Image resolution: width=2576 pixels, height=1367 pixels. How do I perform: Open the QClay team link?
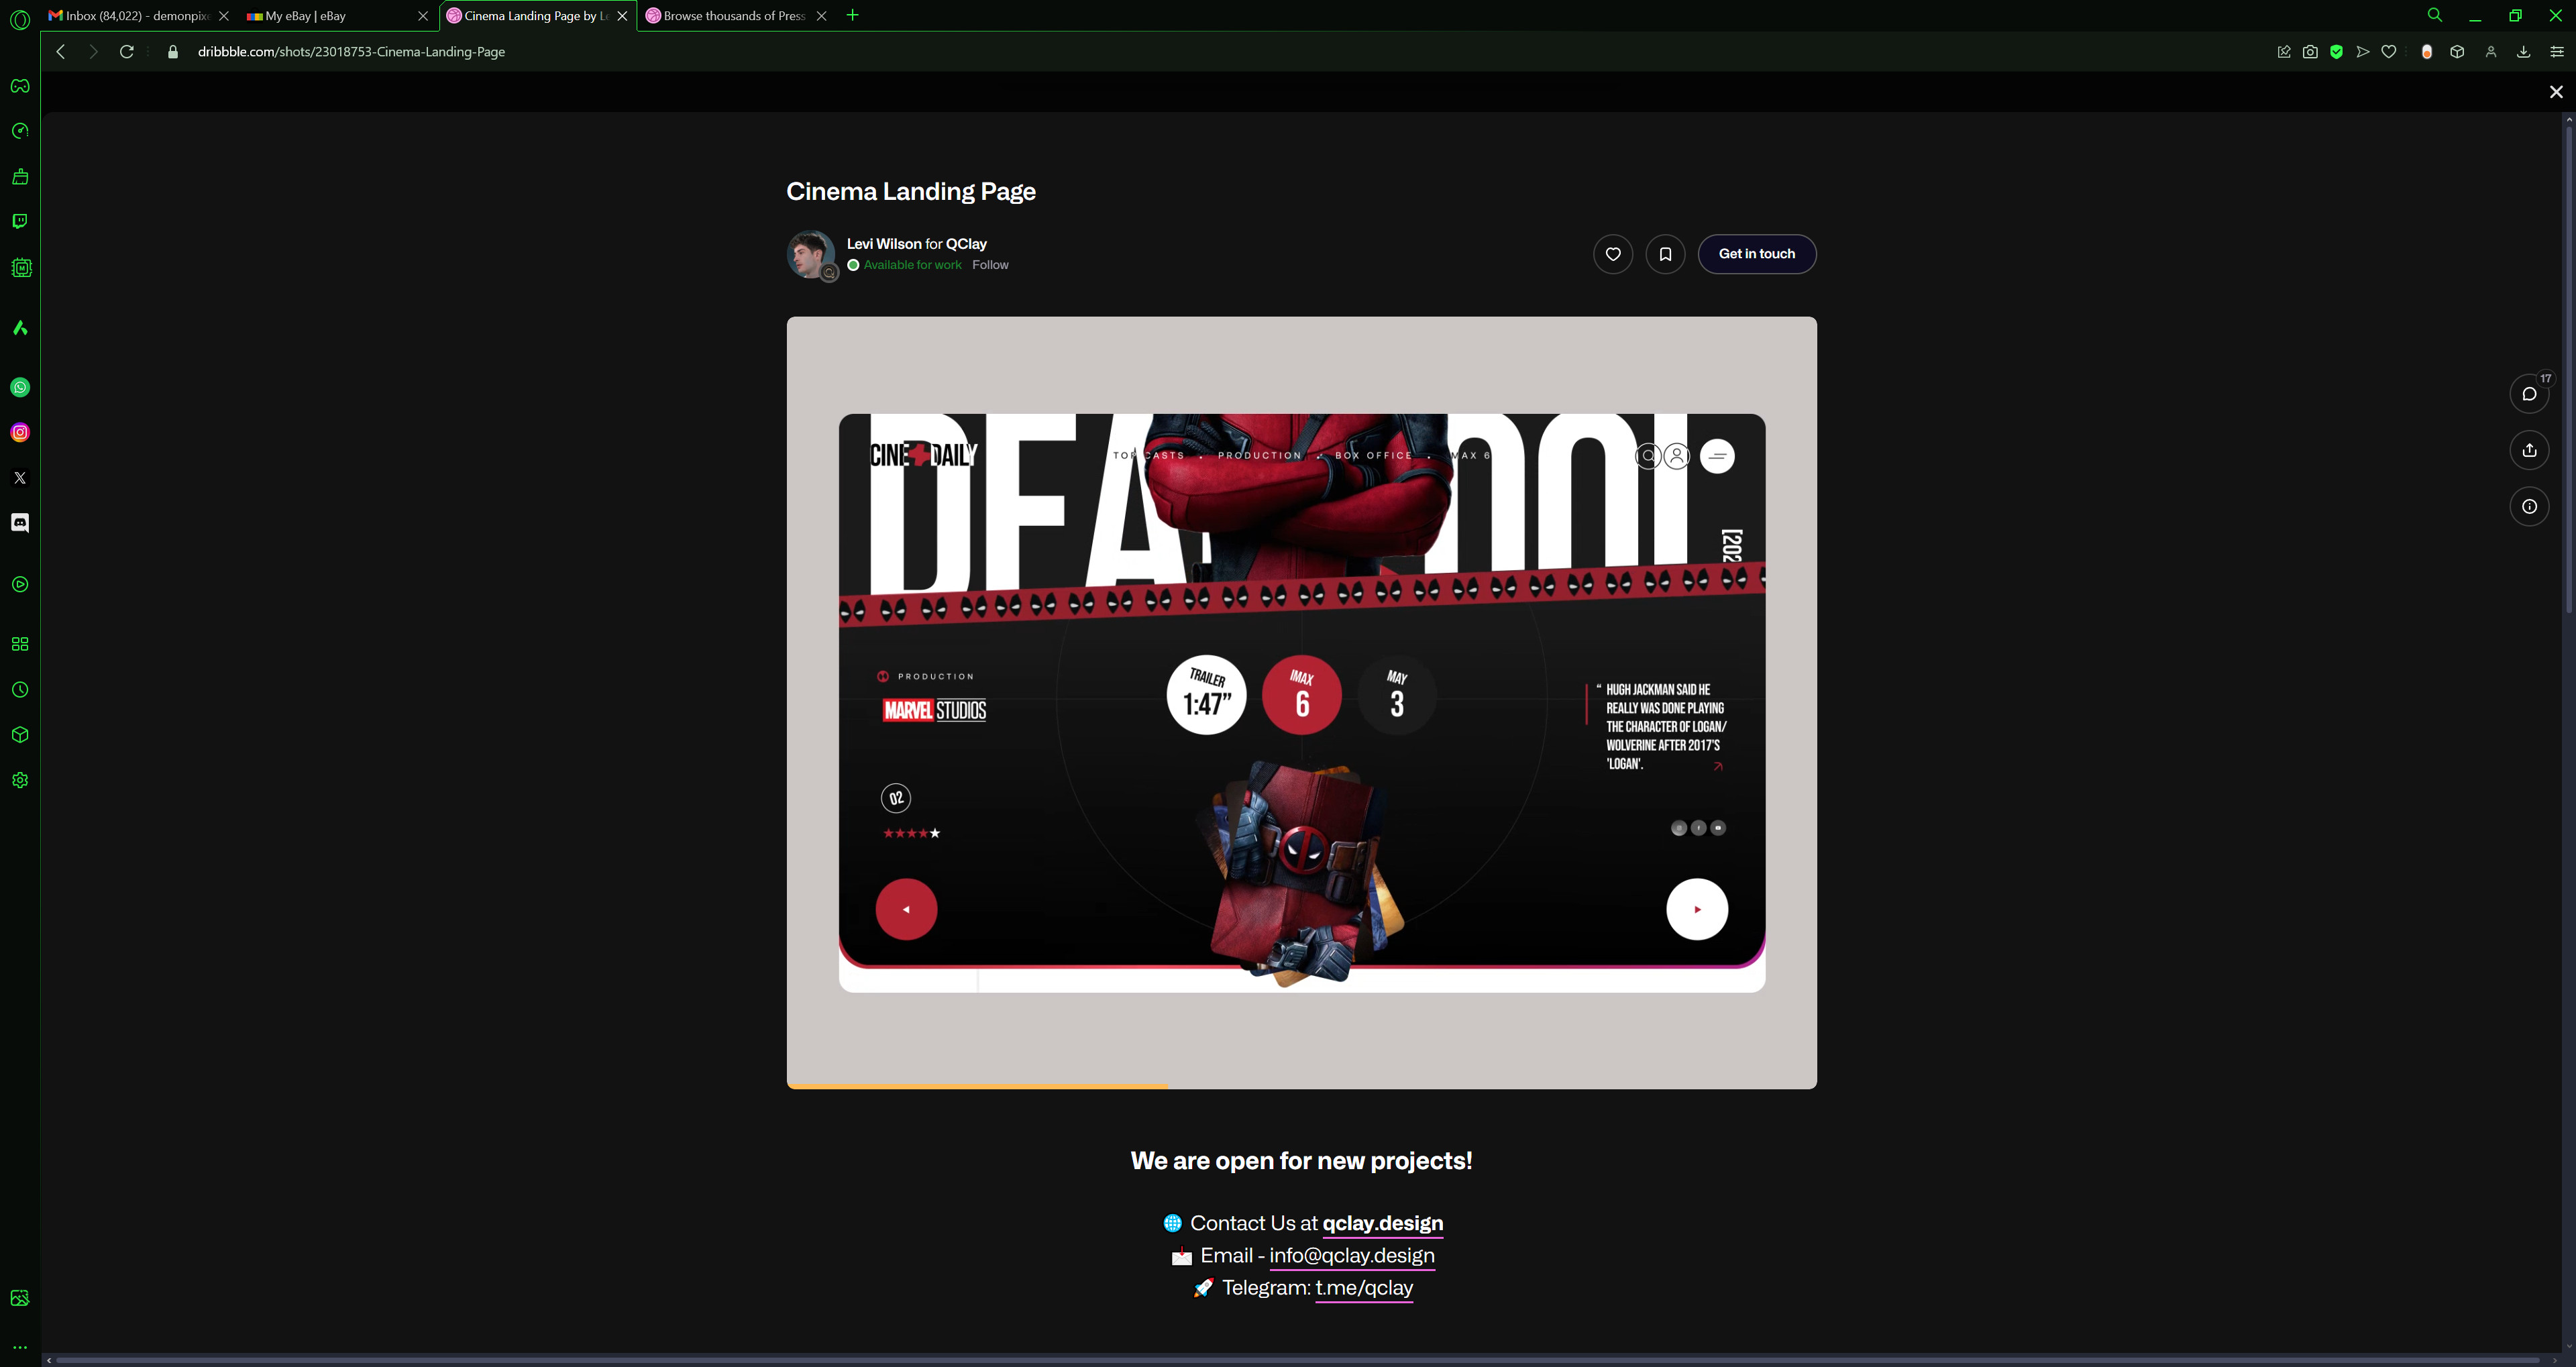coord(966,244)
